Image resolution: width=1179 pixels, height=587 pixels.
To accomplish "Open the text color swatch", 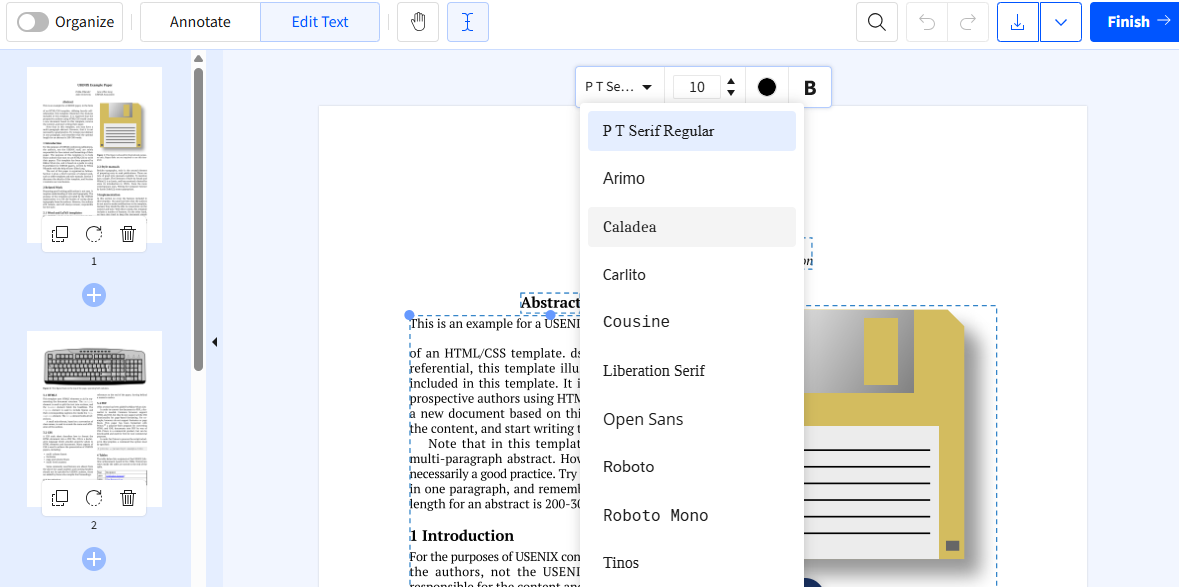I will tap(766, 86).
